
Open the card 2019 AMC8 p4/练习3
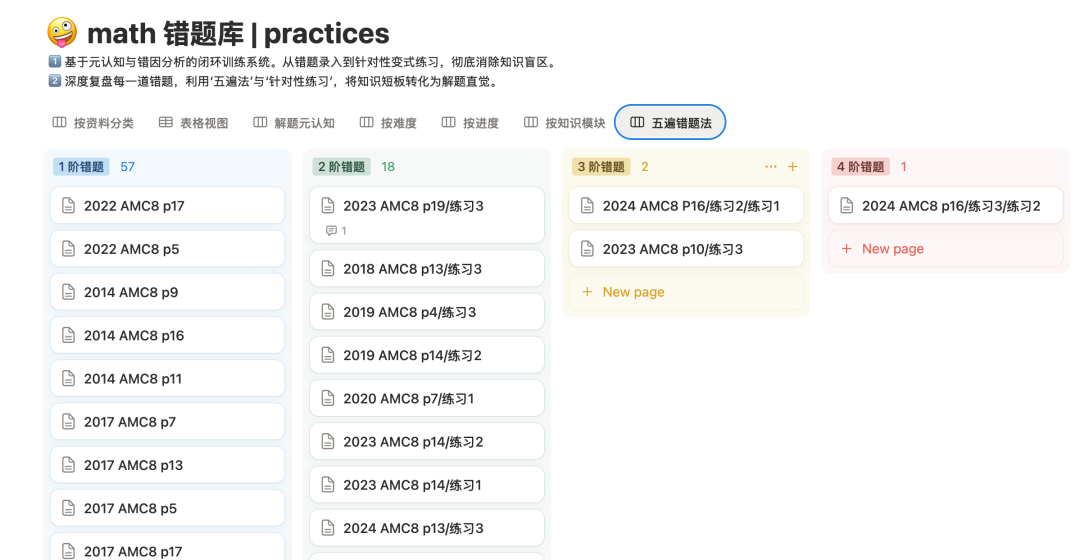pyautogui.click(x=427, y=312)
